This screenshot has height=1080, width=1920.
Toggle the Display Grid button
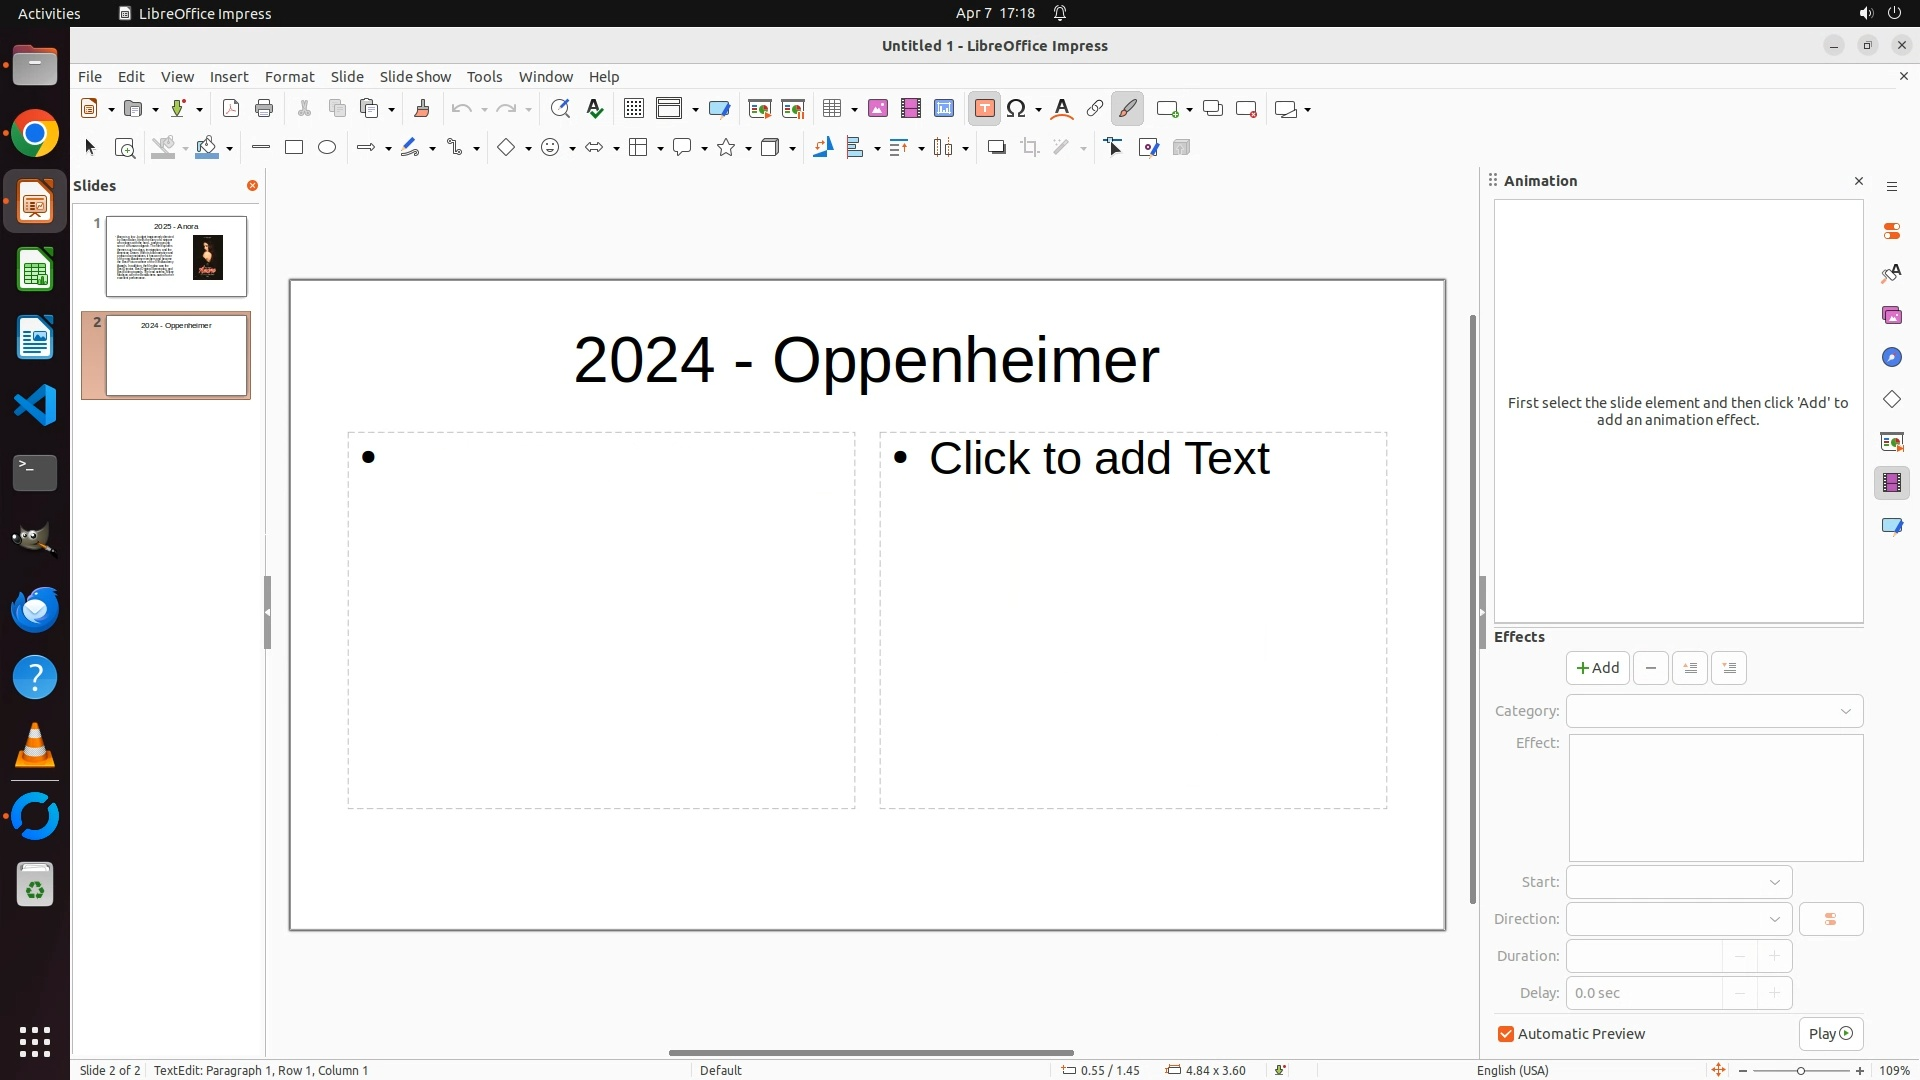pos(633,109)
